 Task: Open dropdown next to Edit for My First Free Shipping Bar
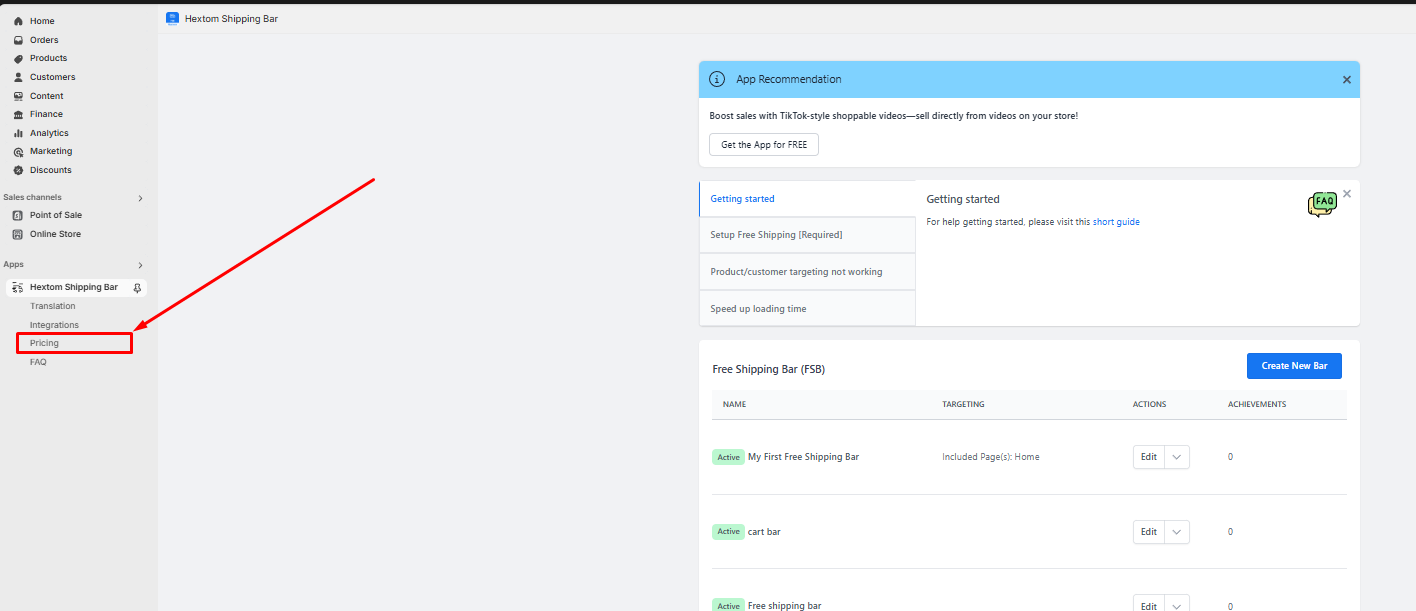pyautogui.click(x=1177, y=457)
